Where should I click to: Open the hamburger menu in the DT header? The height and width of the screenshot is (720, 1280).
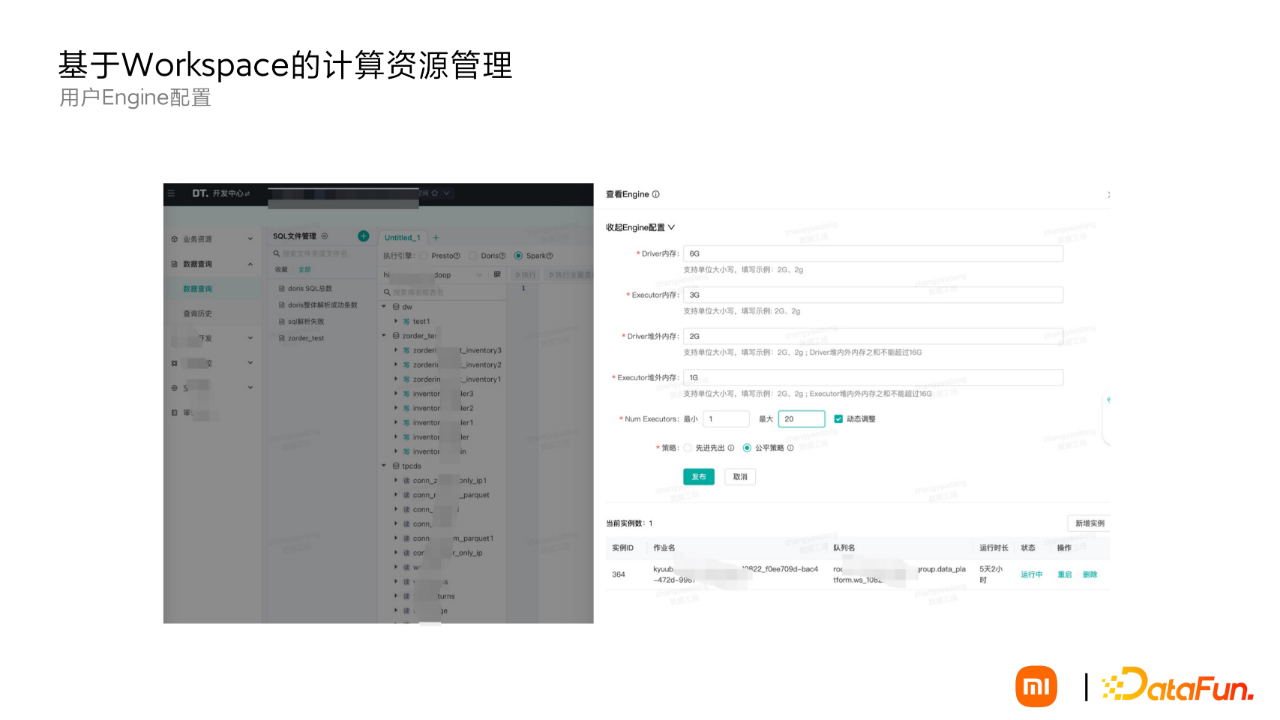pyautogui.click(x=172, y=193)
